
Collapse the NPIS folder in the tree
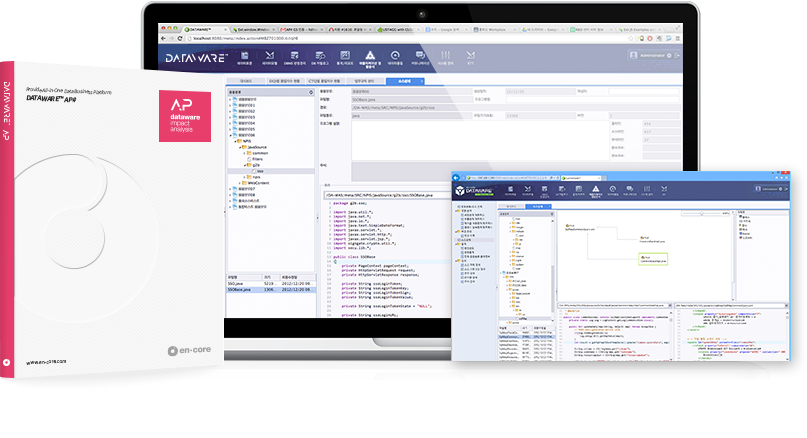coord(235,141)
